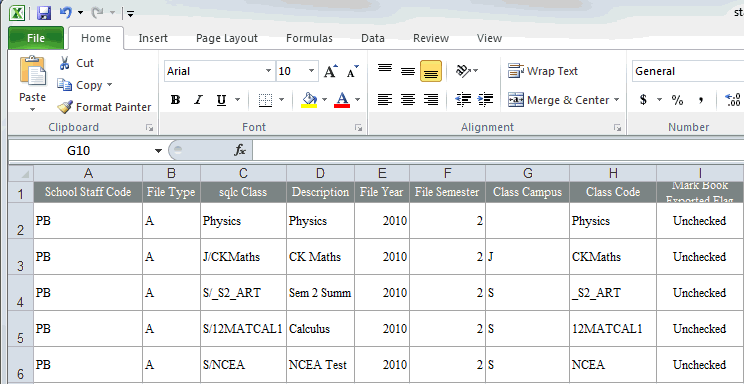Open the Underline style dropdown arrow
The width and height of the screenshot is (744, 384).
coord(237,100)
